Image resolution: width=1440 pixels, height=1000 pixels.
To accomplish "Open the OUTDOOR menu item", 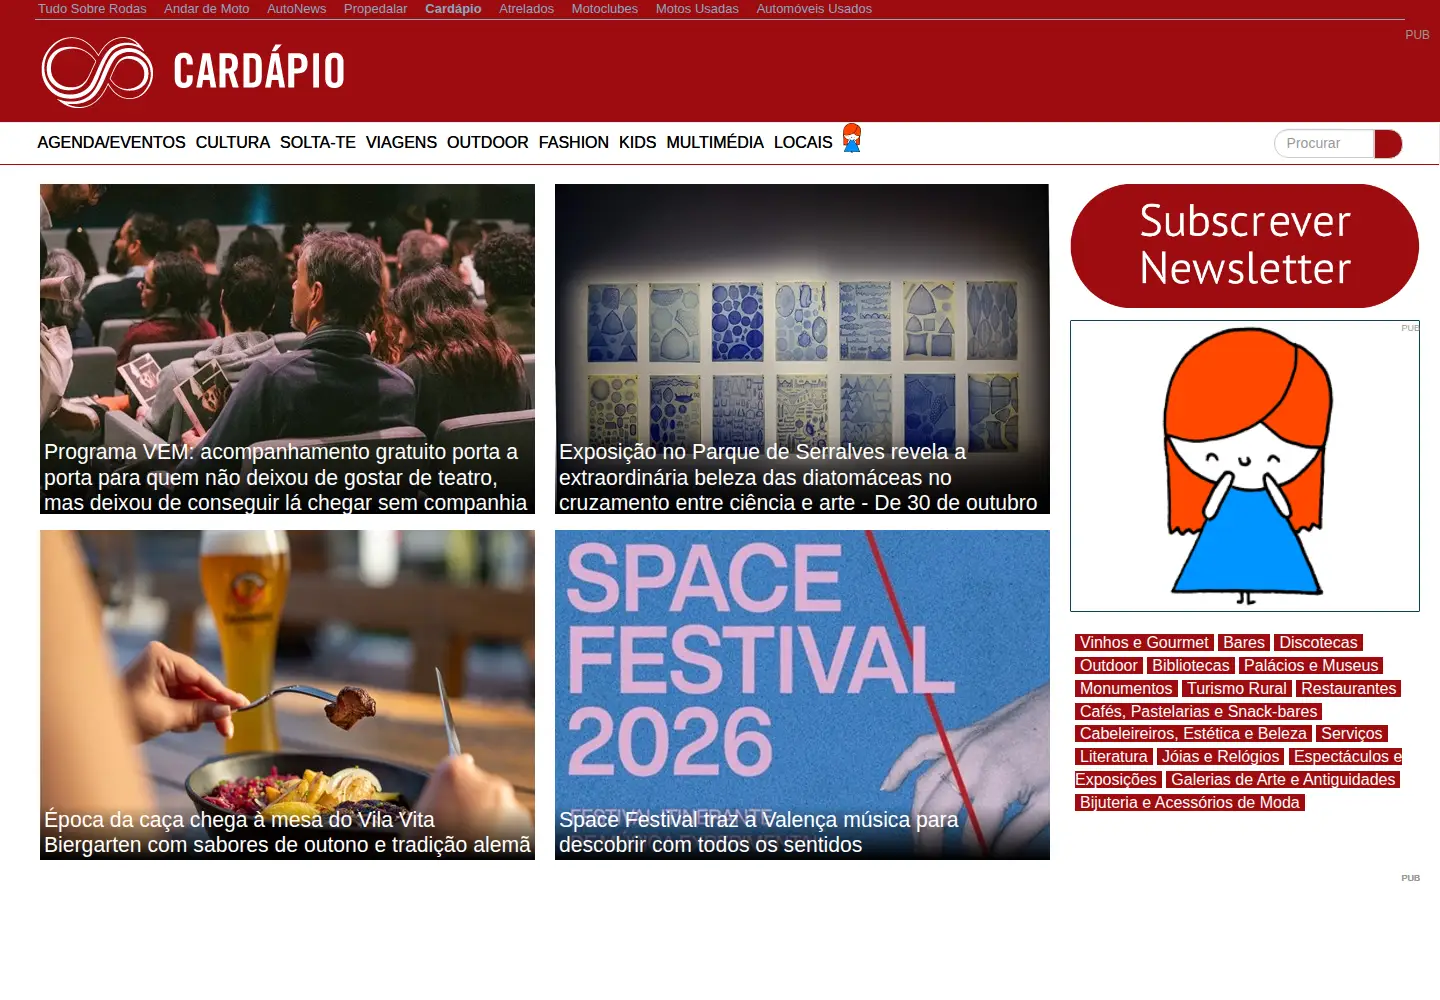I will click(x=488, y=143).
